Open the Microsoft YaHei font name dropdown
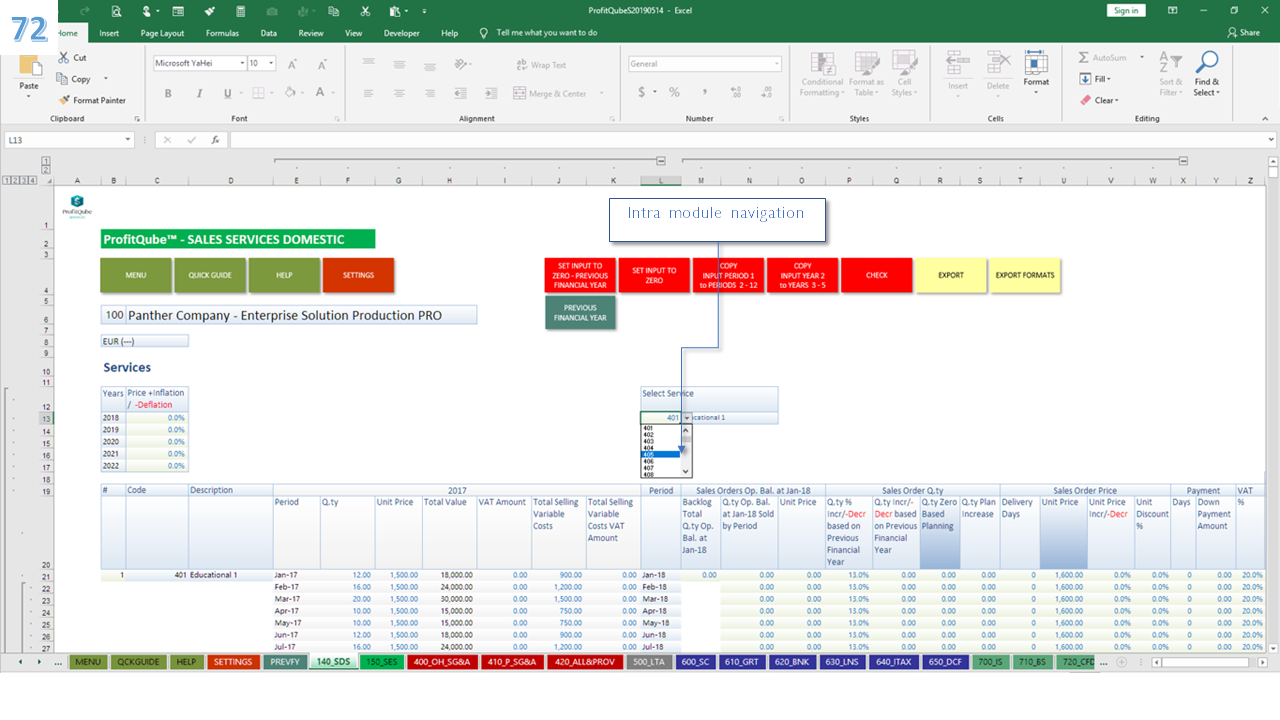Image resolution: width=1280 pixels, height=720 pixels. pyautogui.click(x=242, y=63)
